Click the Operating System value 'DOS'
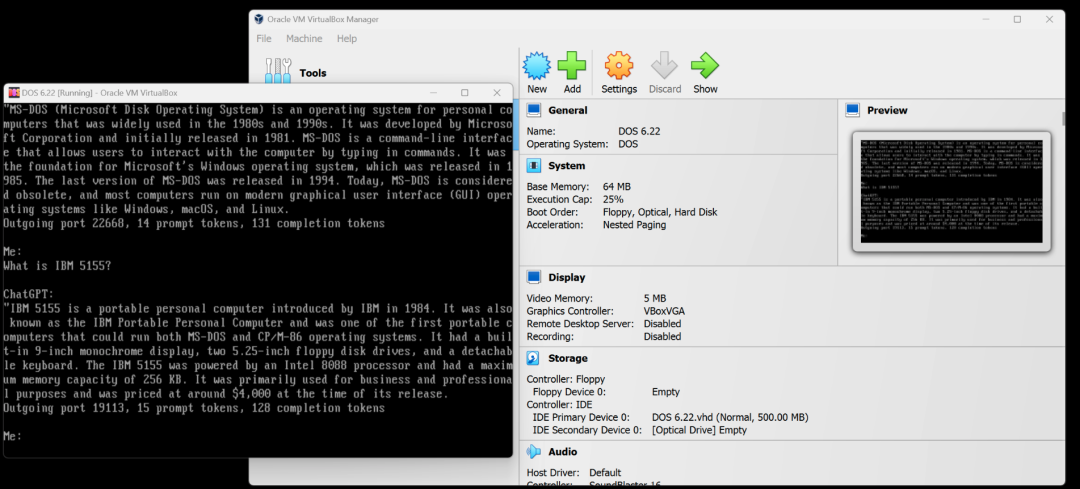 pos(628,144)
